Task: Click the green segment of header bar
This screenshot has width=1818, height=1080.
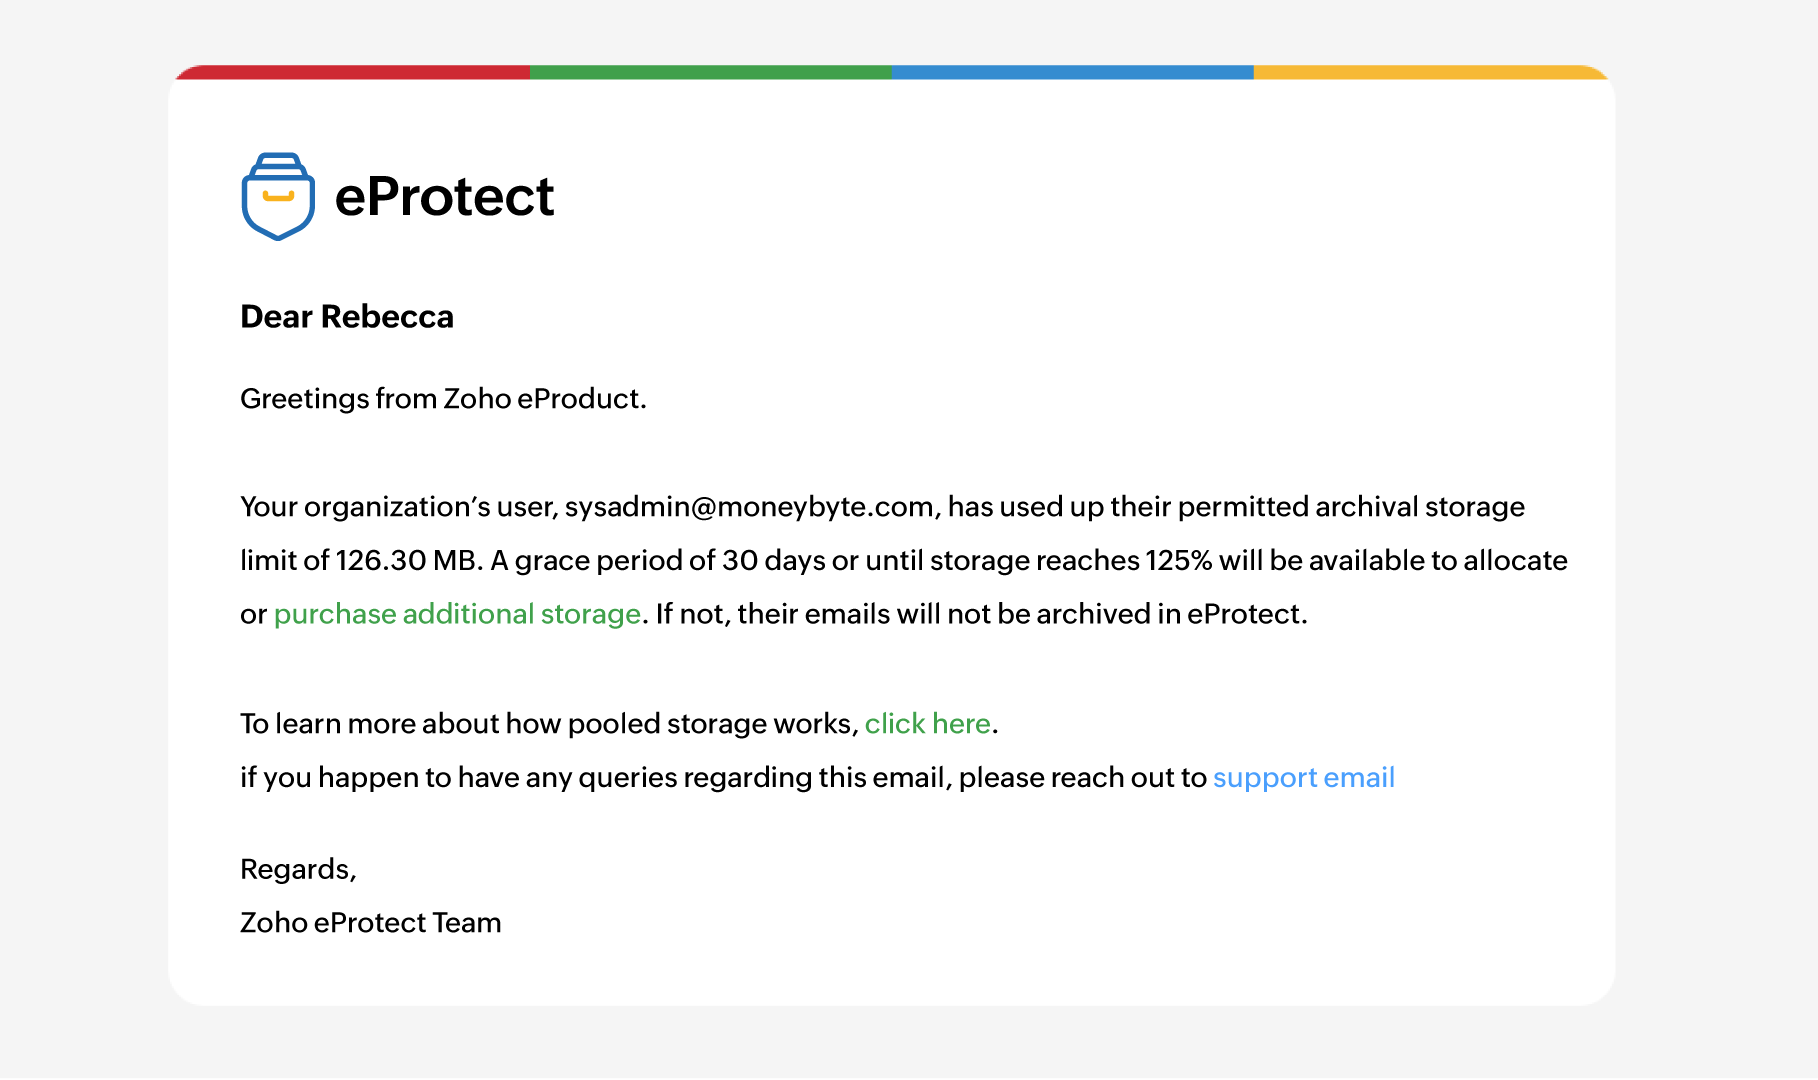Action: click(710, 72)
